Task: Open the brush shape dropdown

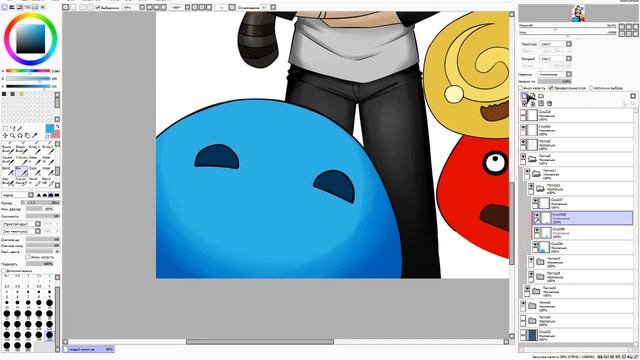Action: point(21,224)
